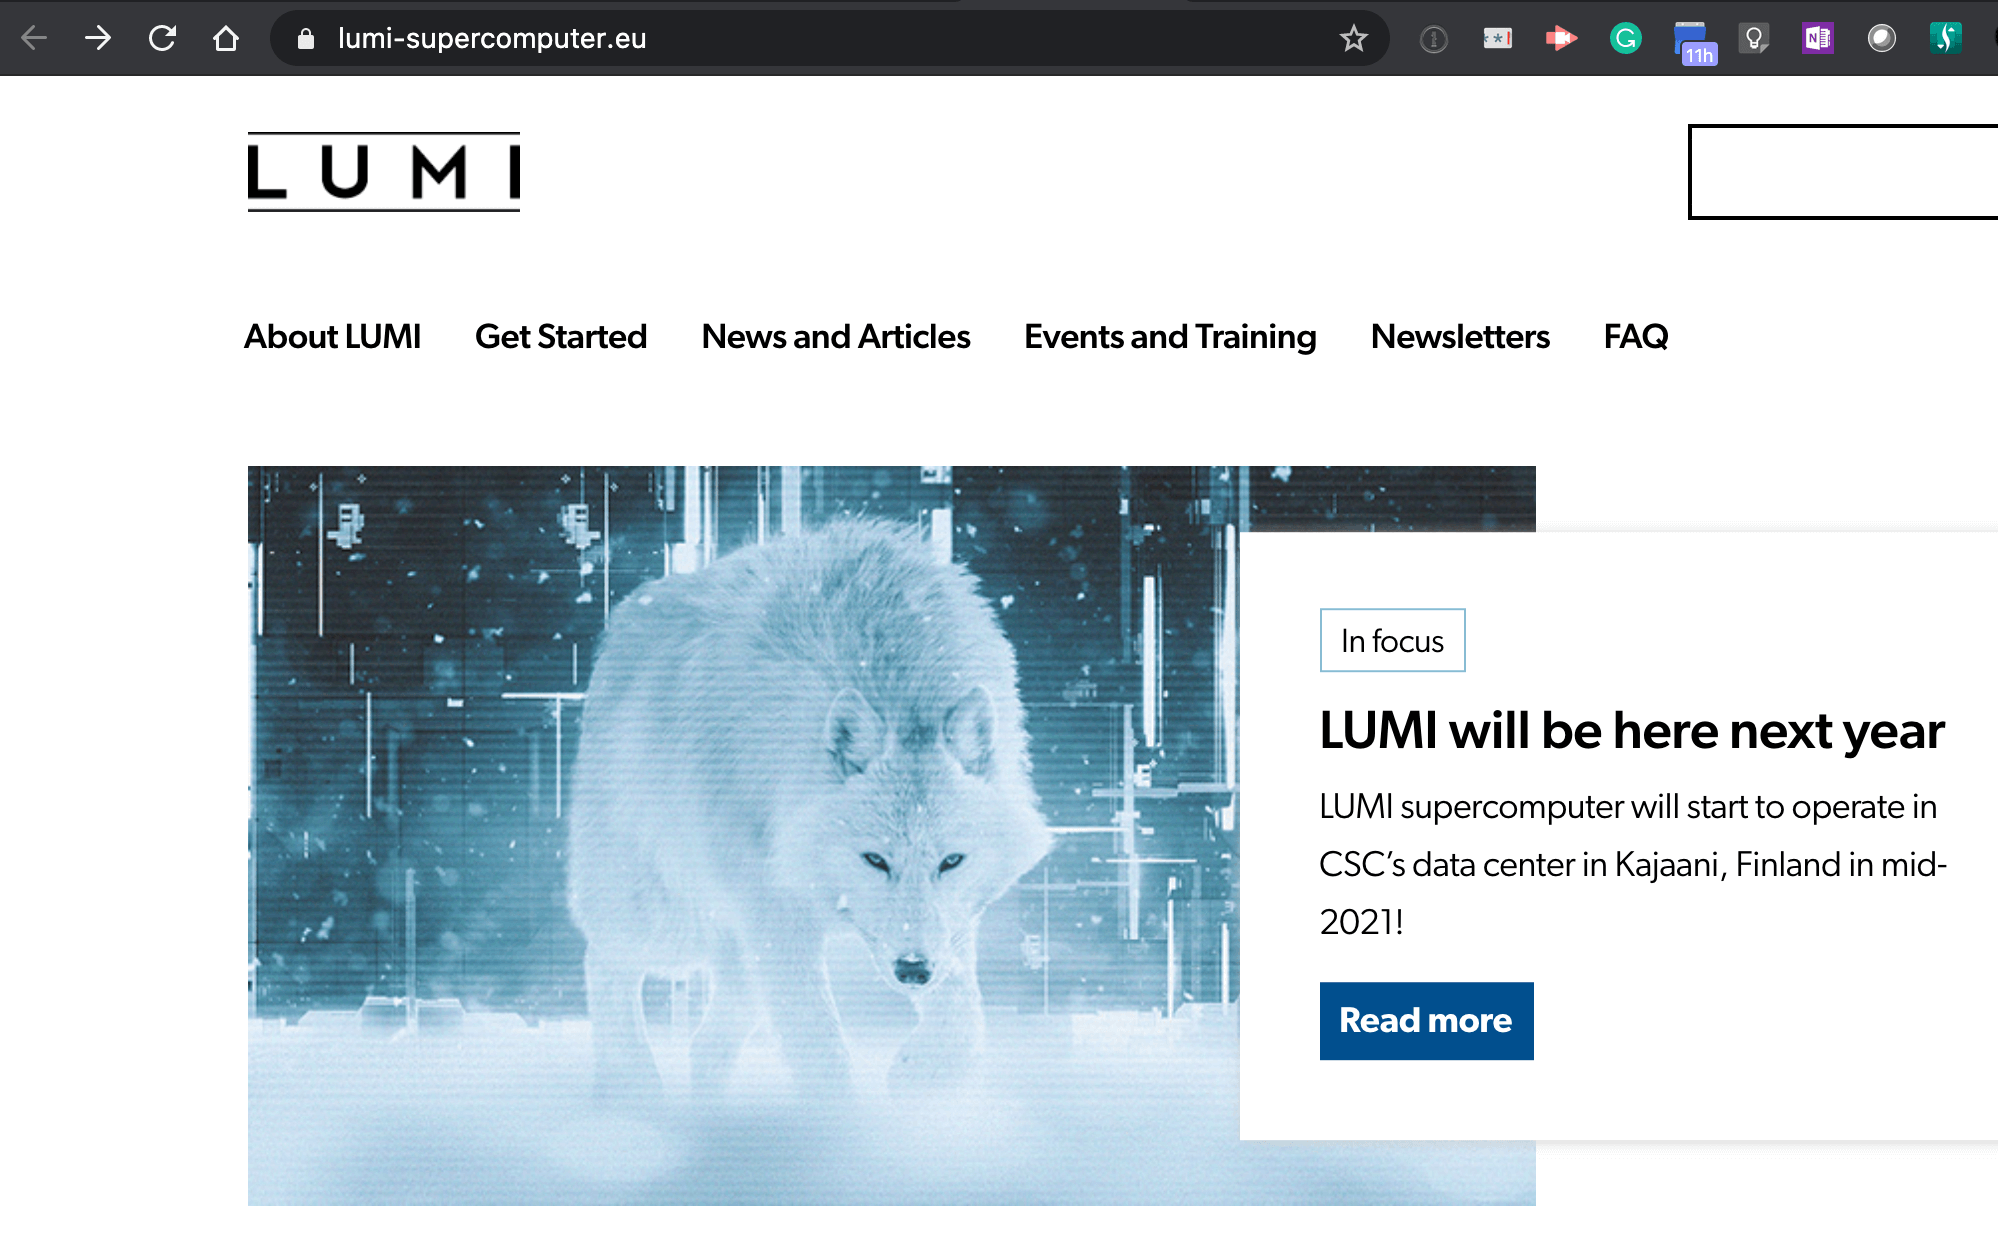
Task: Open the FAQ page
Action: click(x=1636, y=336)
